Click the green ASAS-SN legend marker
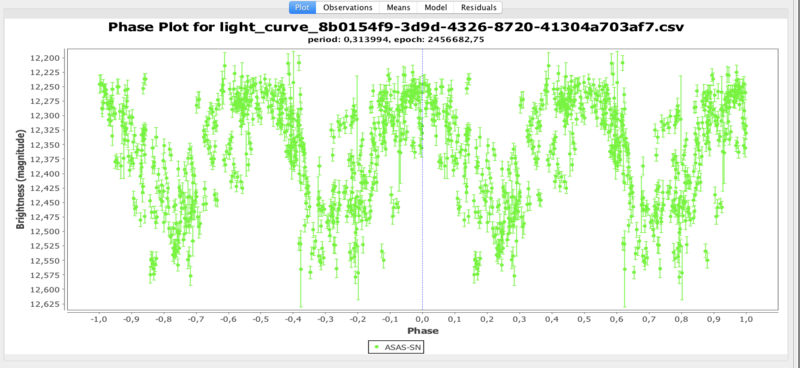Screen dimensions: 800x368 377,347
